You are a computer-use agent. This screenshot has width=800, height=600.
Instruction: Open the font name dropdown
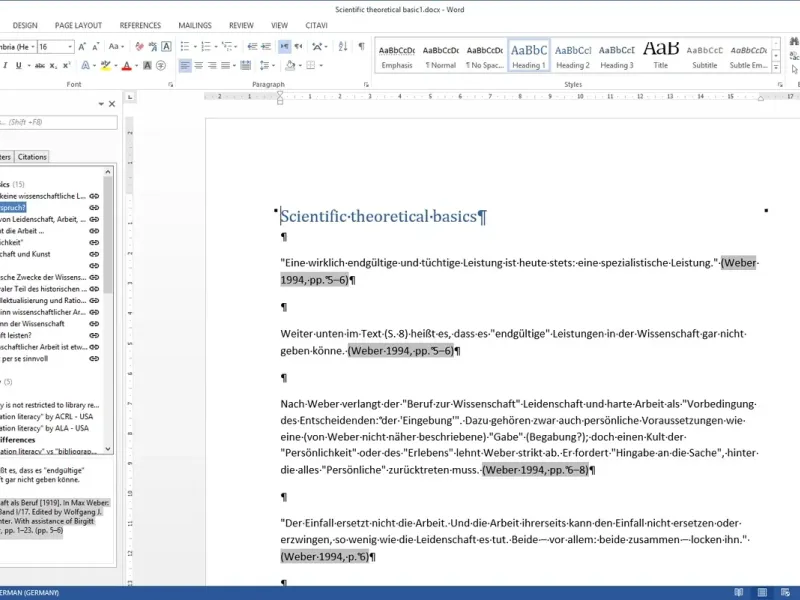[33, 47]
